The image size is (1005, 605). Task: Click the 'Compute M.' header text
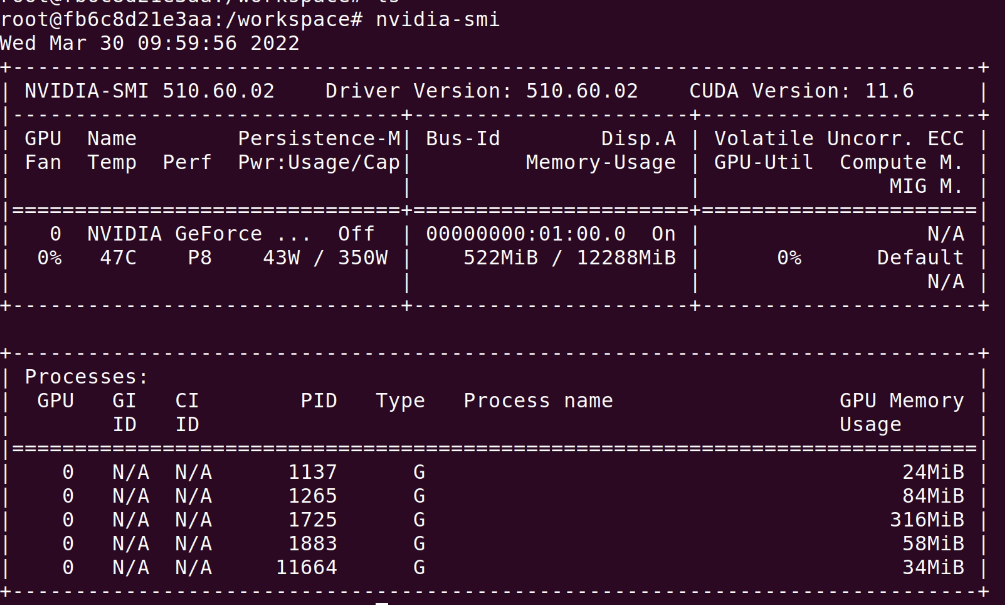901,163
